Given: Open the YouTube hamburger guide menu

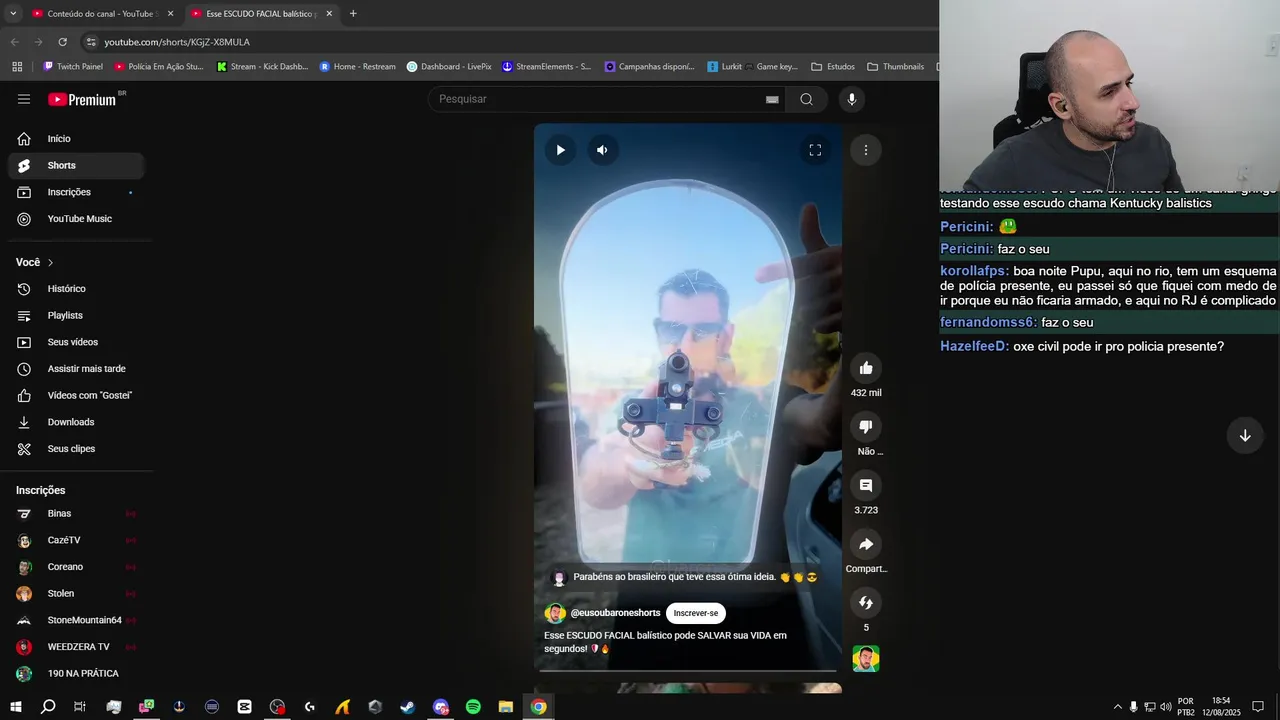Looking at the screenshot, I should (x=24, y=99).
